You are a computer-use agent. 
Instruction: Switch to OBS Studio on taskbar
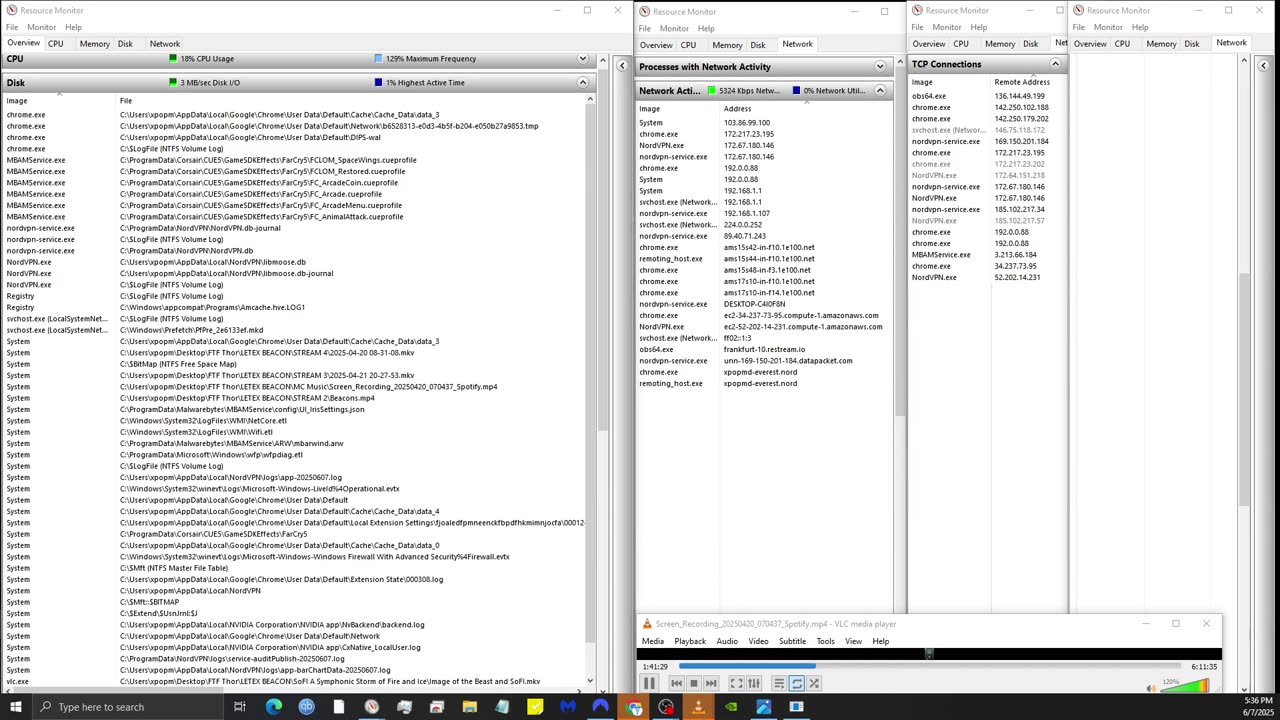[x=666, y=707]
